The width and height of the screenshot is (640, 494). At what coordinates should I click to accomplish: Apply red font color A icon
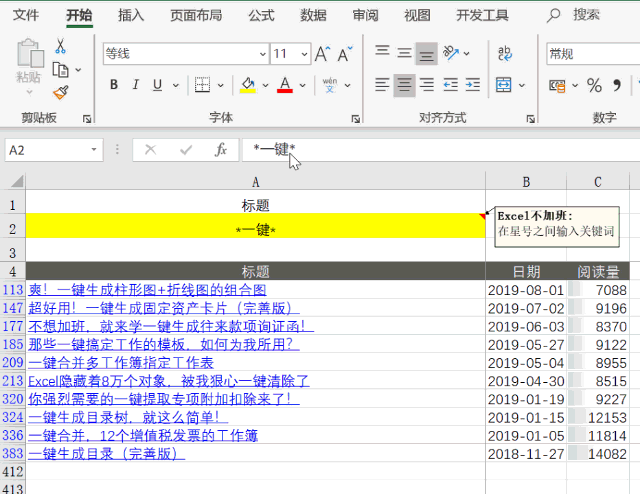click(285, 85)
